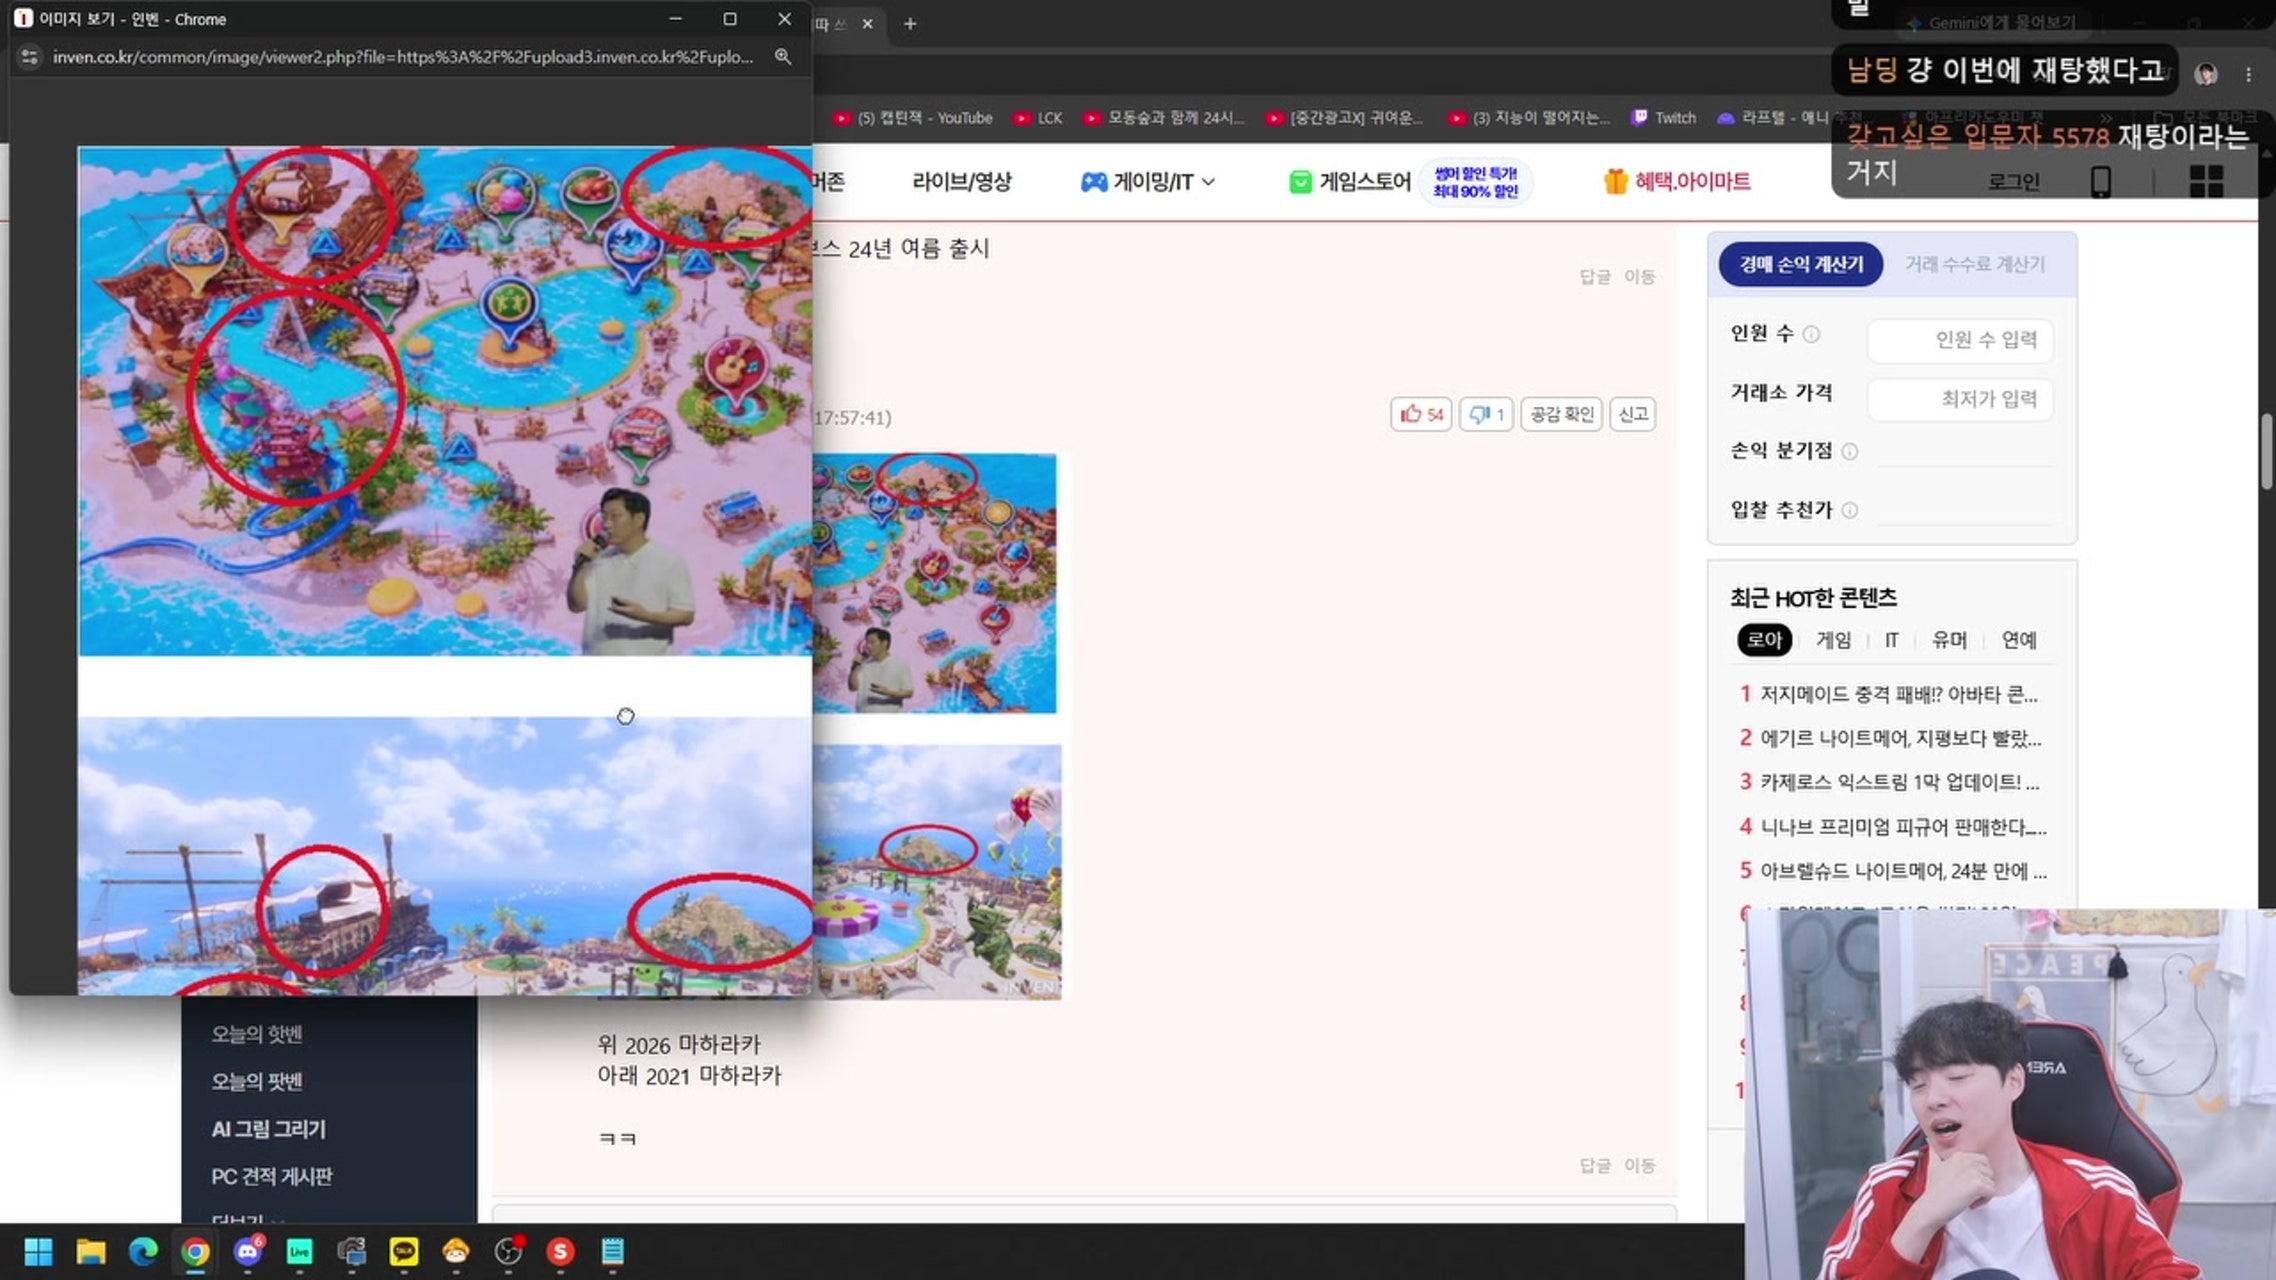The width and height of the screenshot is (2276, 1280).
Task: Open the green Live app taskbar icon
Action: pos(299,1251)
